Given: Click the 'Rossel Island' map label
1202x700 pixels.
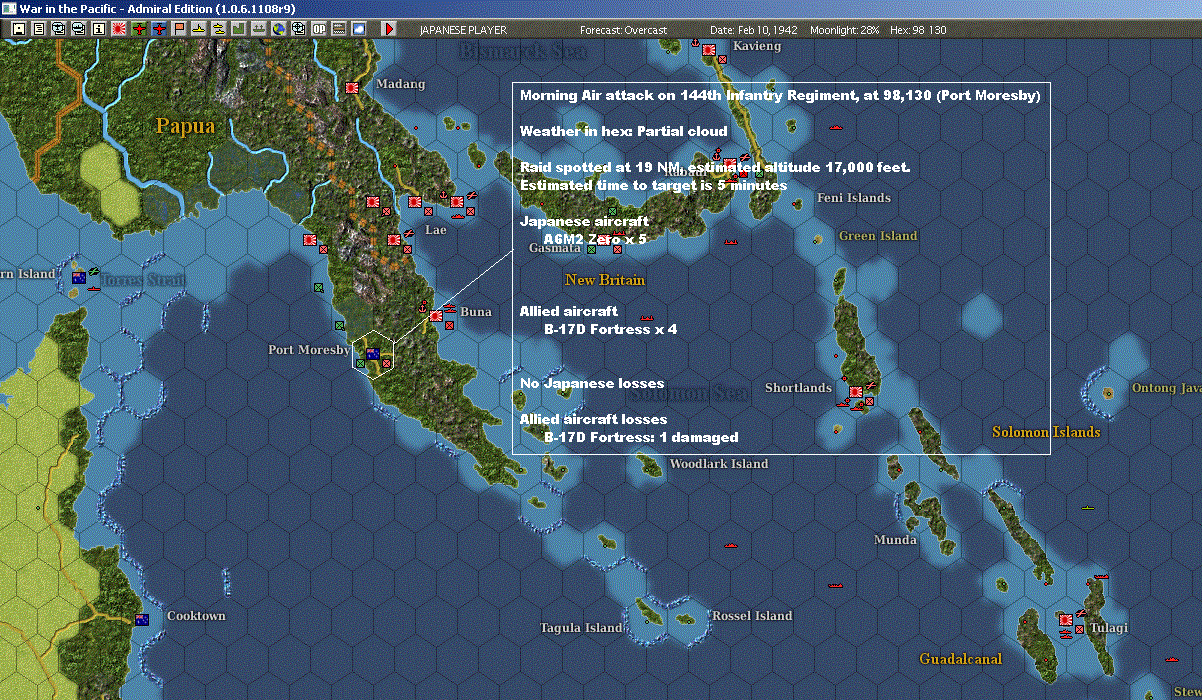Looking at the screenshot, I should 752,616.
